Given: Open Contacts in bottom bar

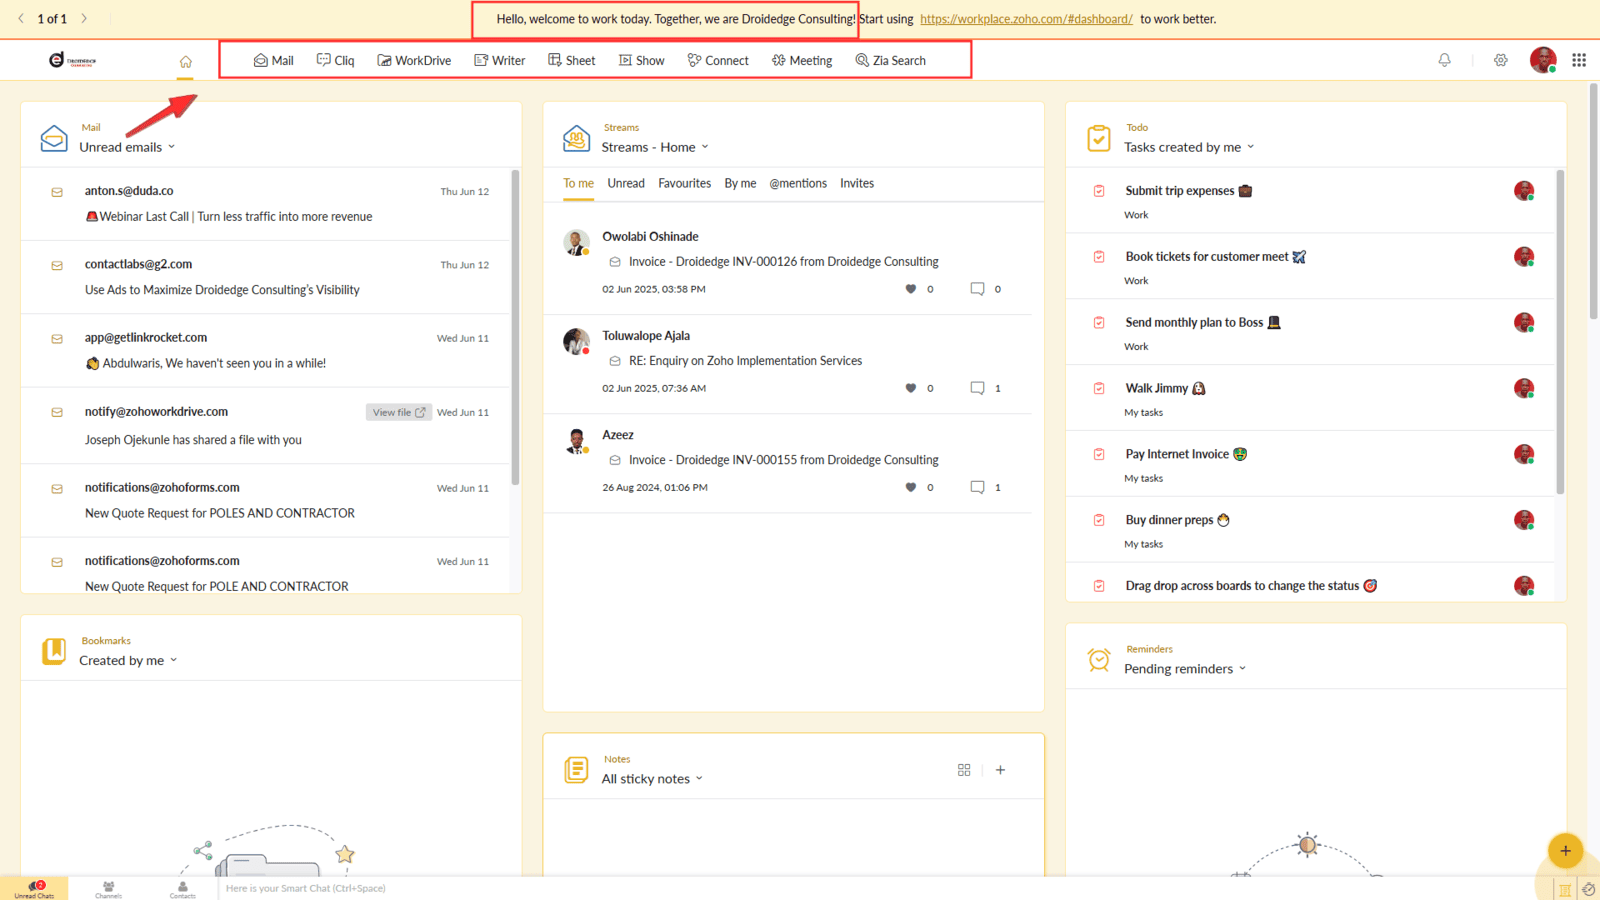Looking at the screenshot, I should coord(182,889).
